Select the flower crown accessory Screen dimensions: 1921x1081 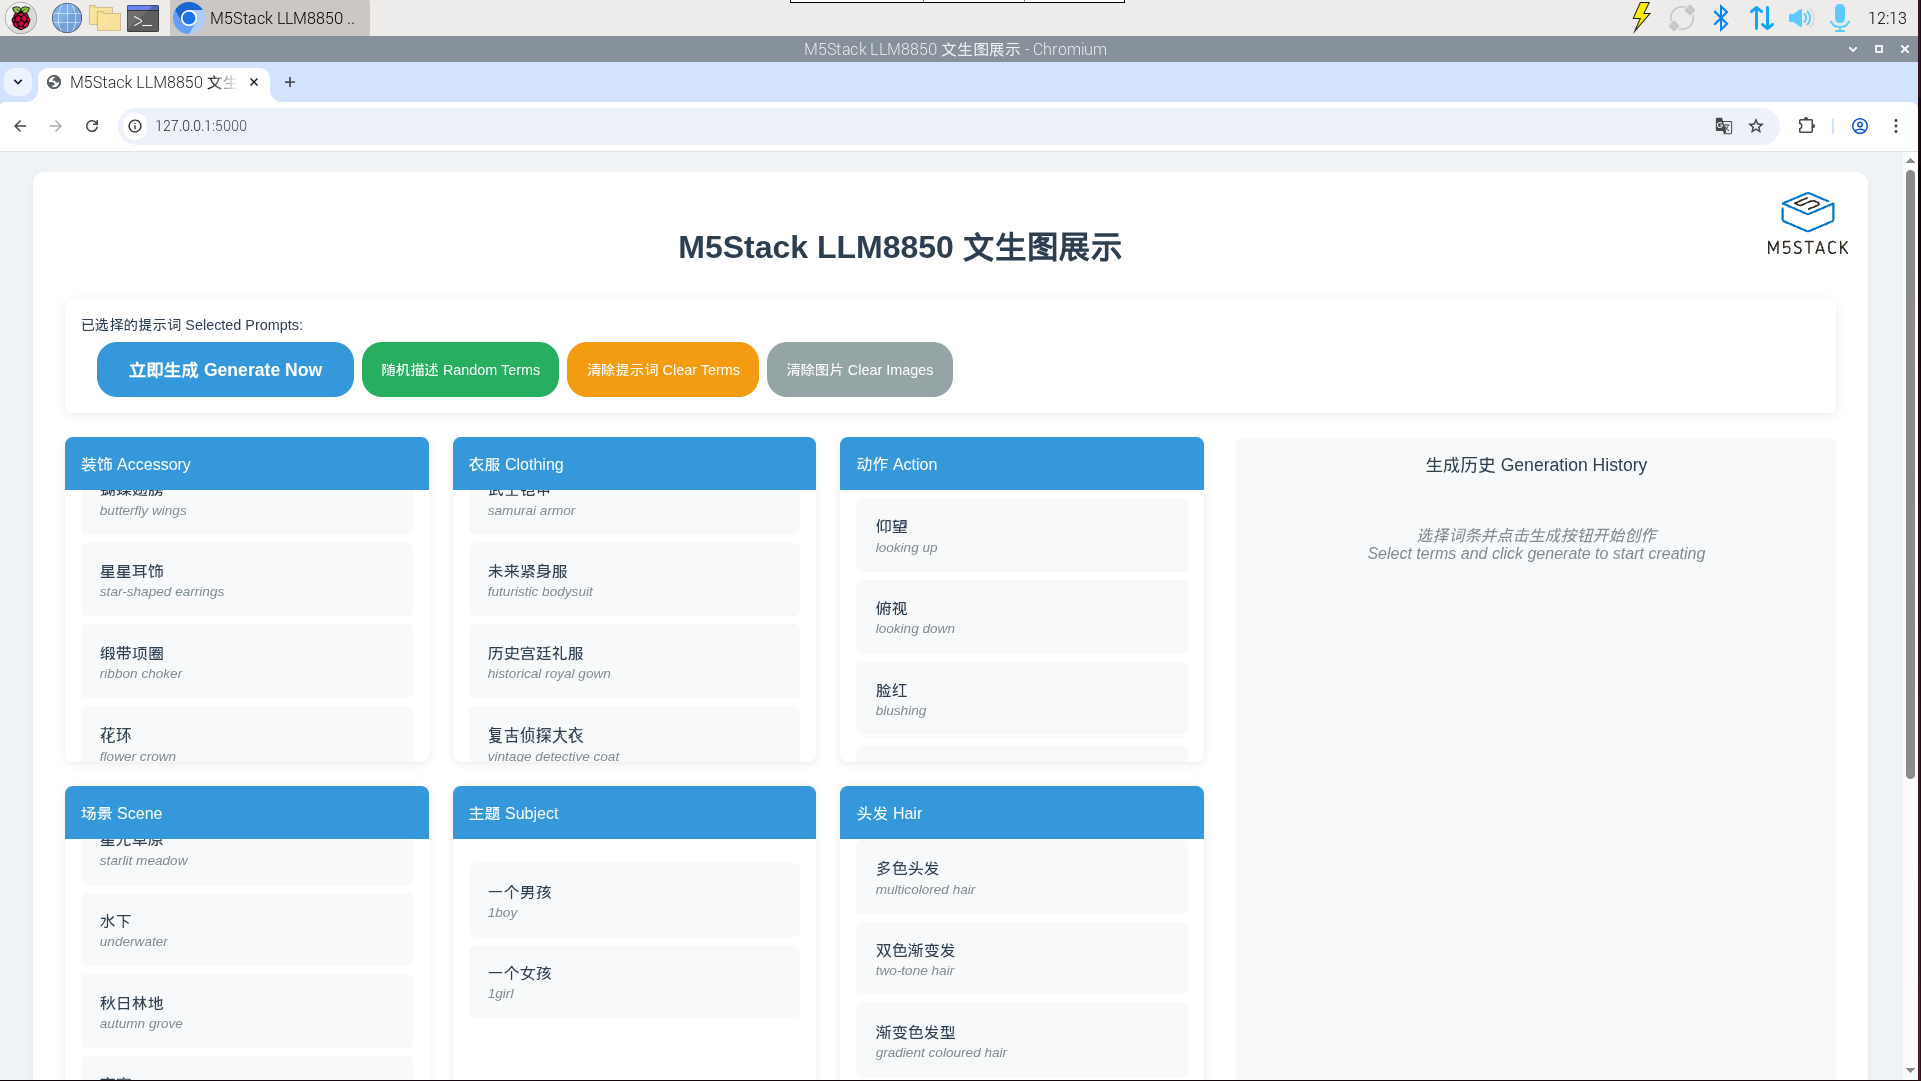[x=247, y=735]
